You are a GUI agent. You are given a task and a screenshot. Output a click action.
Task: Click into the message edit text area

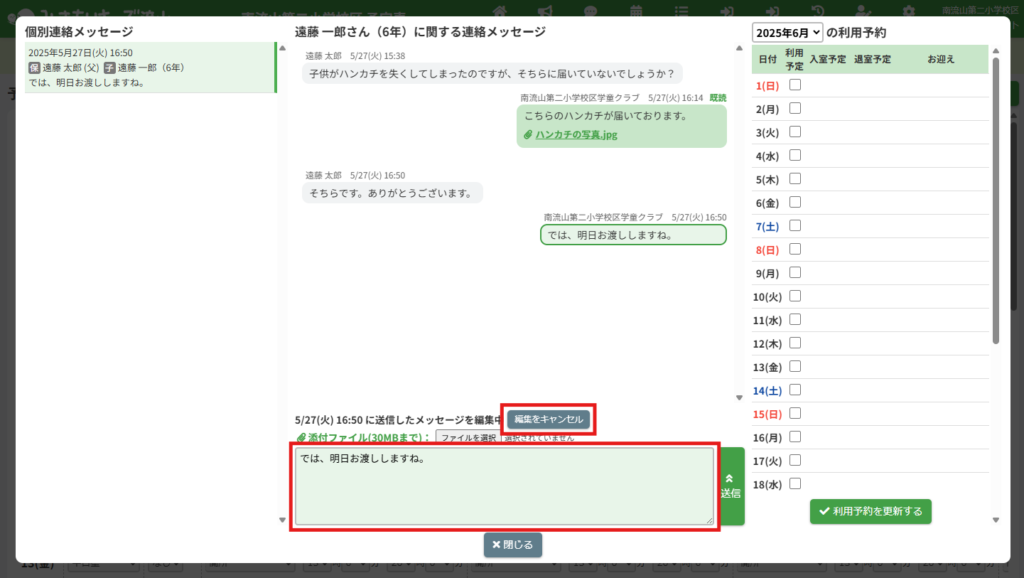pyautogui.click(x=504, y=485)
